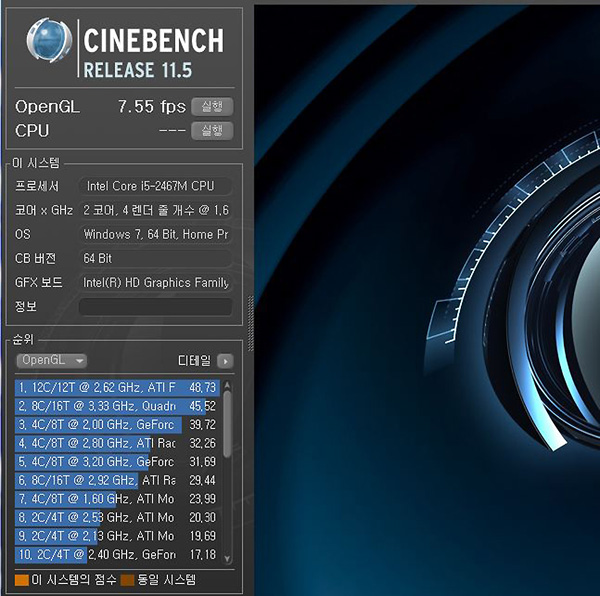600x596 pixels.
Task: Click the OpenGL 7.55 fps score value
Action: coord(152,107)
